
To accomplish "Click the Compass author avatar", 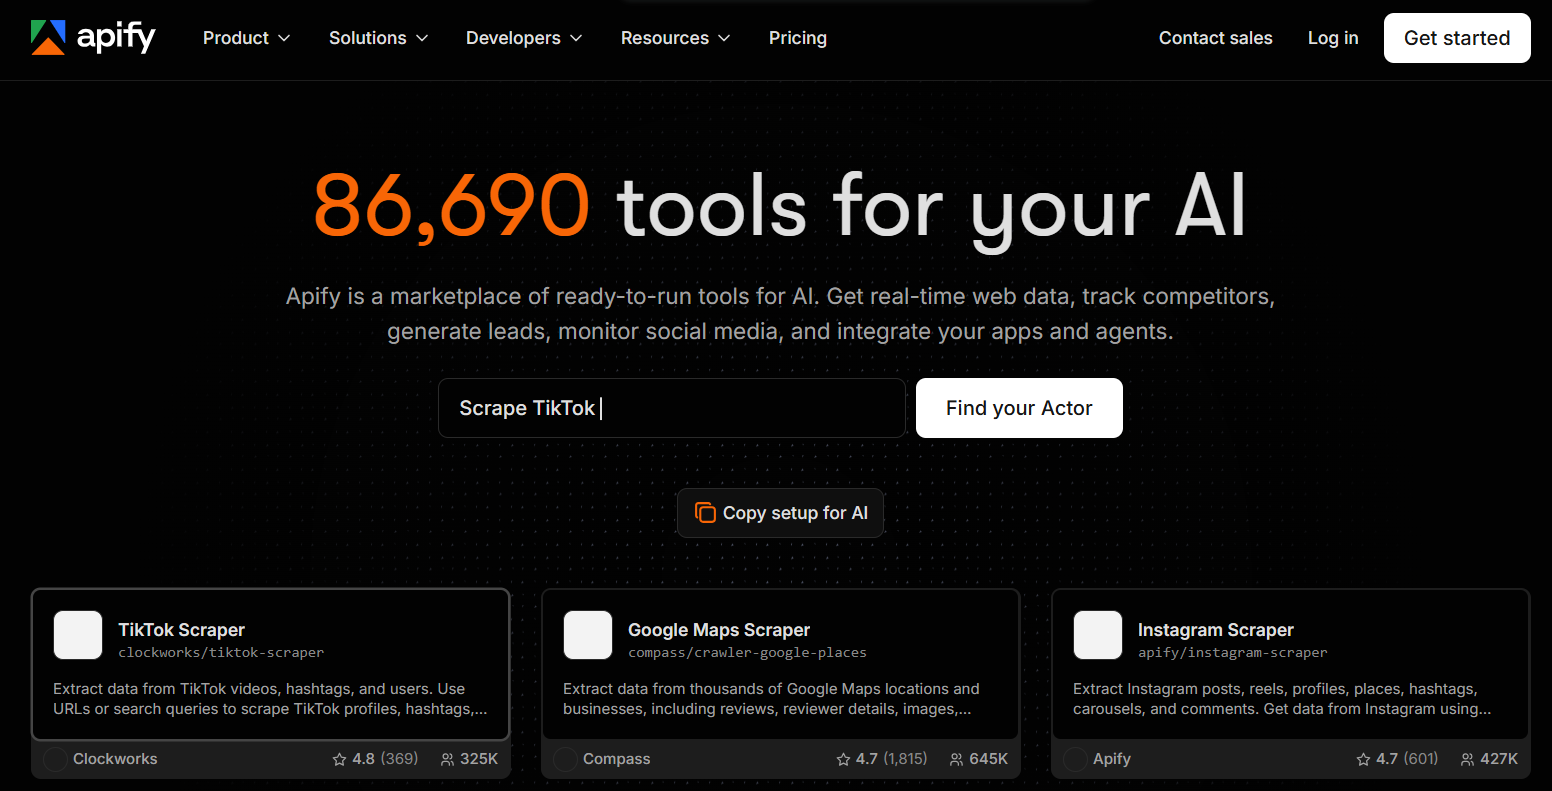I will [565, 759].
